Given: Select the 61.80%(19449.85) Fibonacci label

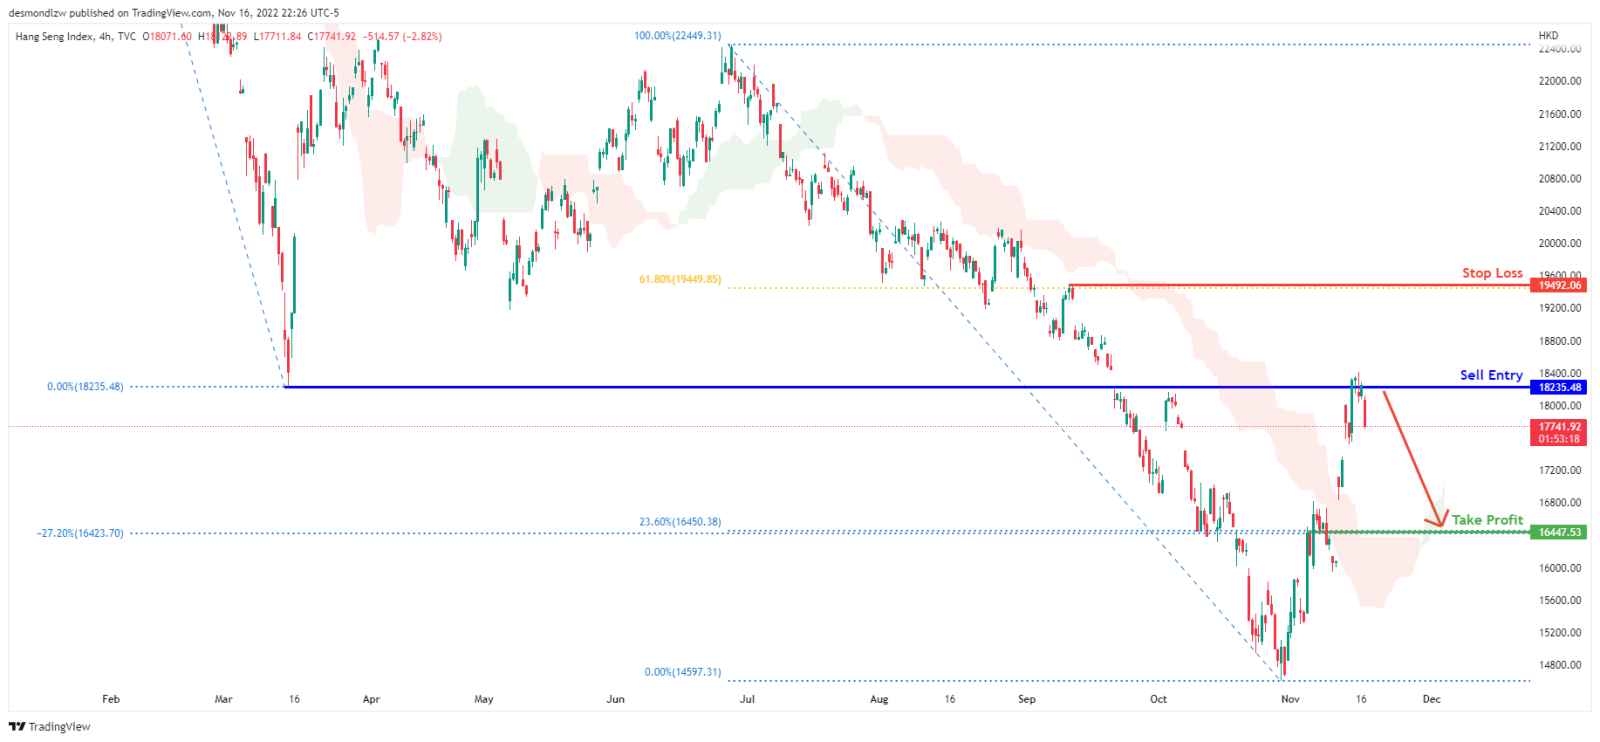Looking at the screenshot, I should [680, 280].
